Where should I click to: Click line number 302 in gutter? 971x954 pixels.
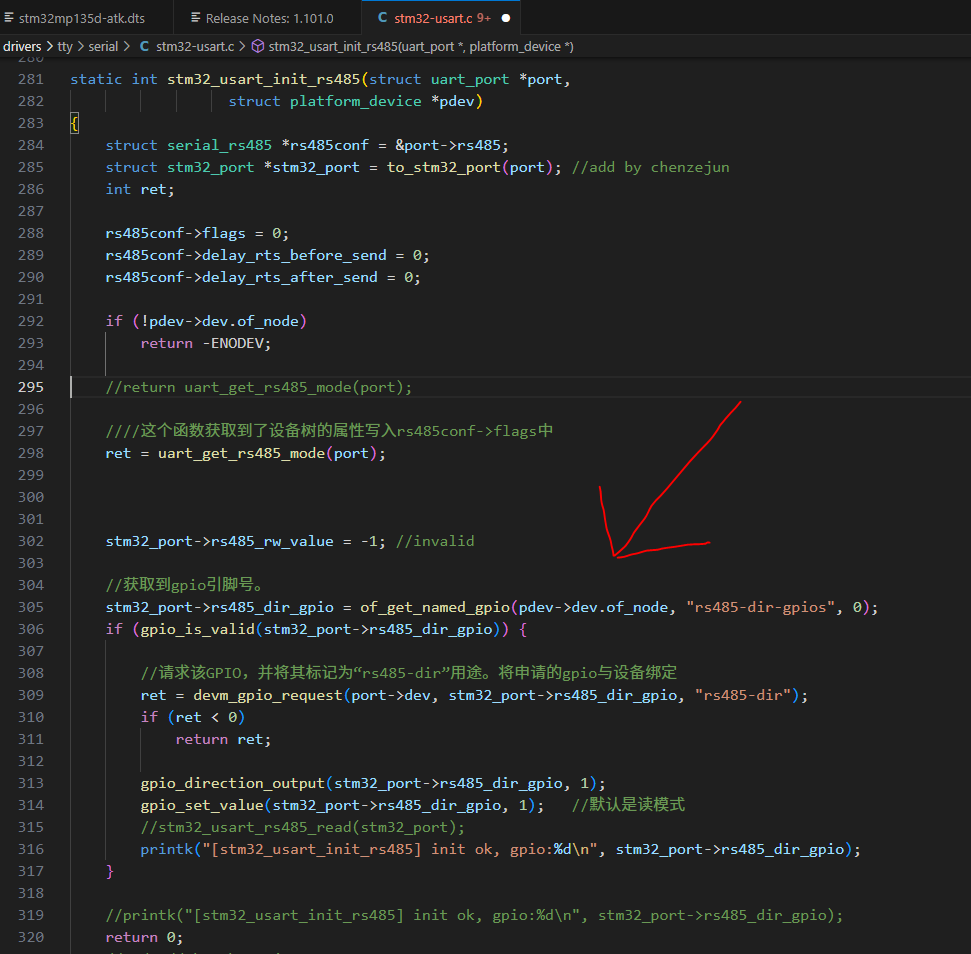tap(31, 541)
